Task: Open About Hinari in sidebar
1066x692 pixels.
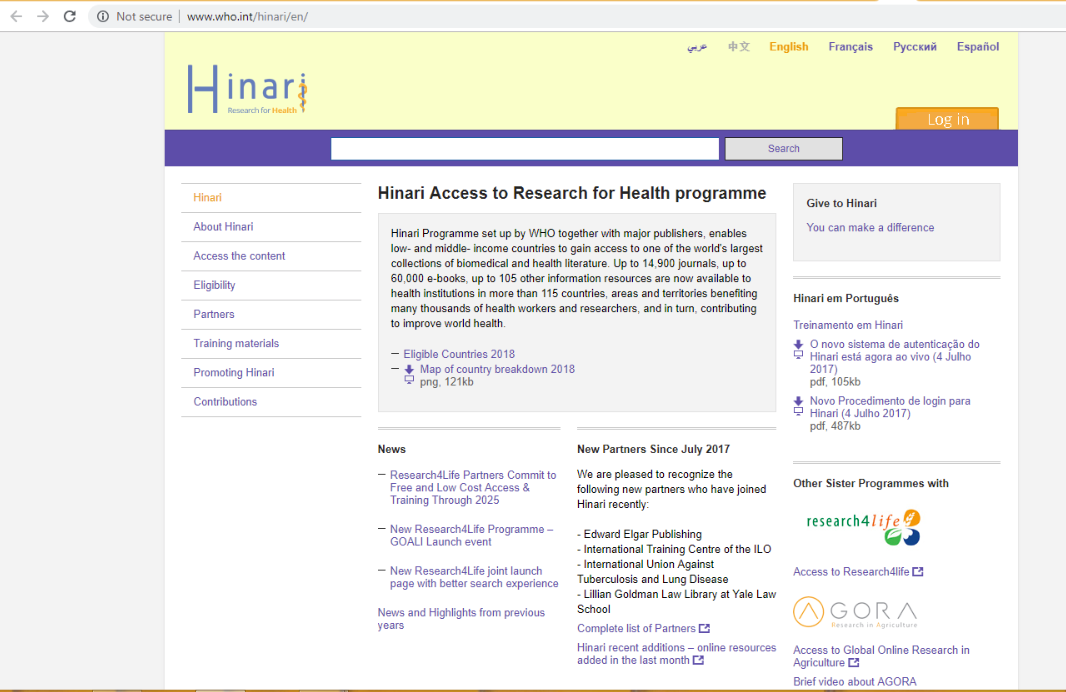Action: point(223,227)
